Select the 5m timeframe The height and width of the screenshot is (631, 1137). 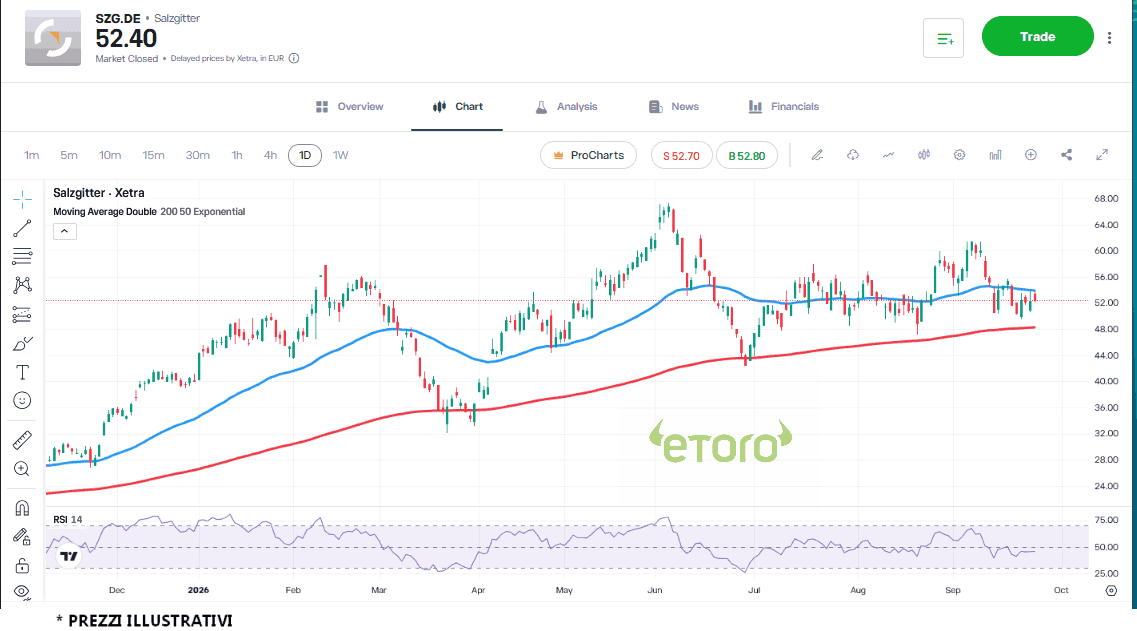pyautogui.click(x=69, y=155)
